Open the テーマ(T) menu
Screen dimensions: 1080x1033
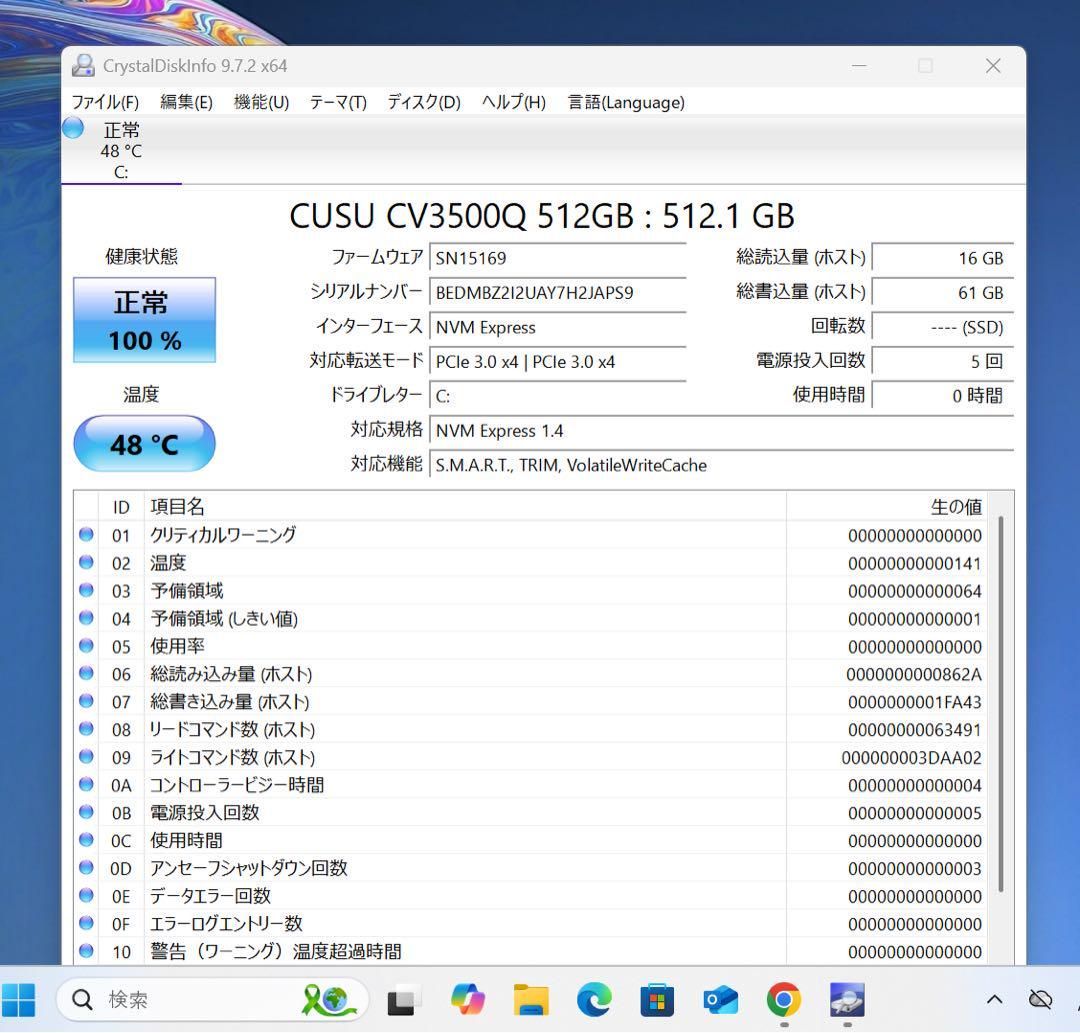(x=337, y=102)
